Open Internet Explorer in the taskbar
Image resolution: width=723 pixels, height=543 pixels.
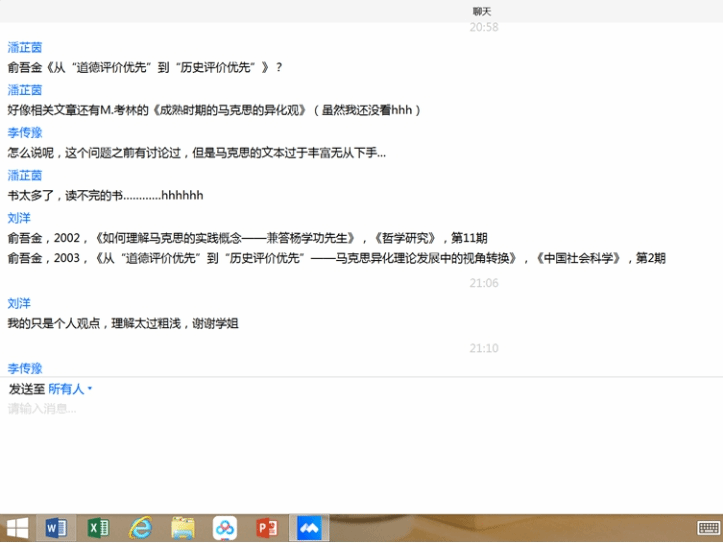140,527
